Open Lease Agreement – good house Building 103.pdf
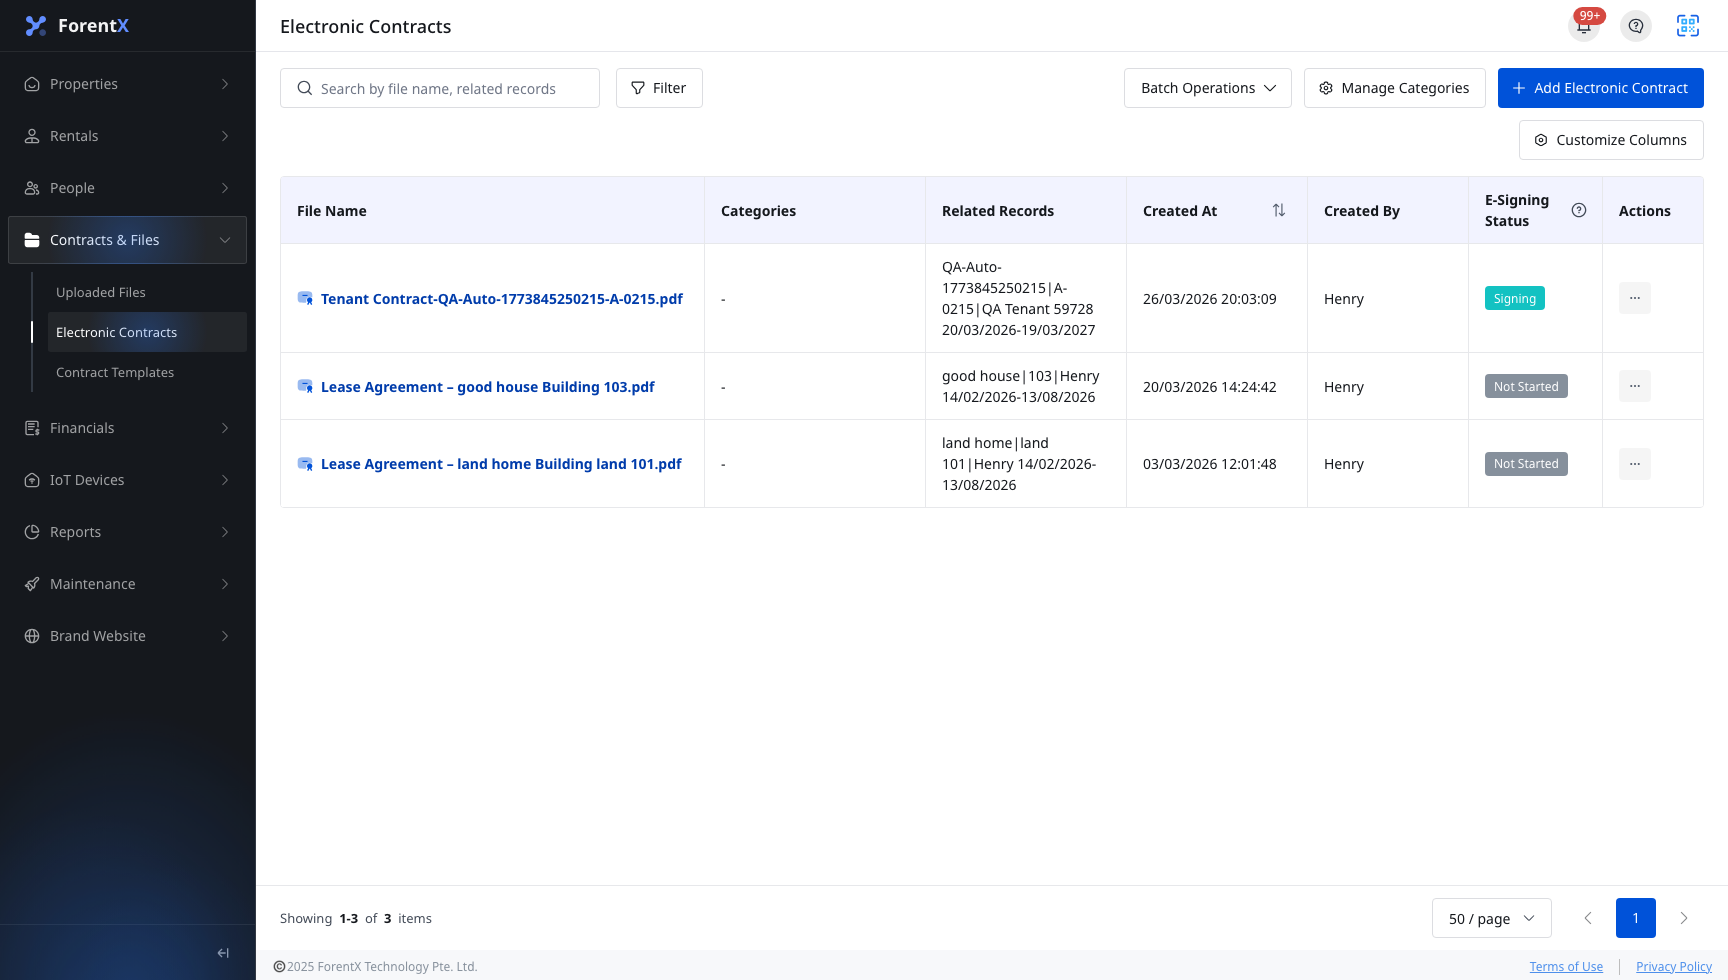The image size is (1728, 980). point(488,386)
